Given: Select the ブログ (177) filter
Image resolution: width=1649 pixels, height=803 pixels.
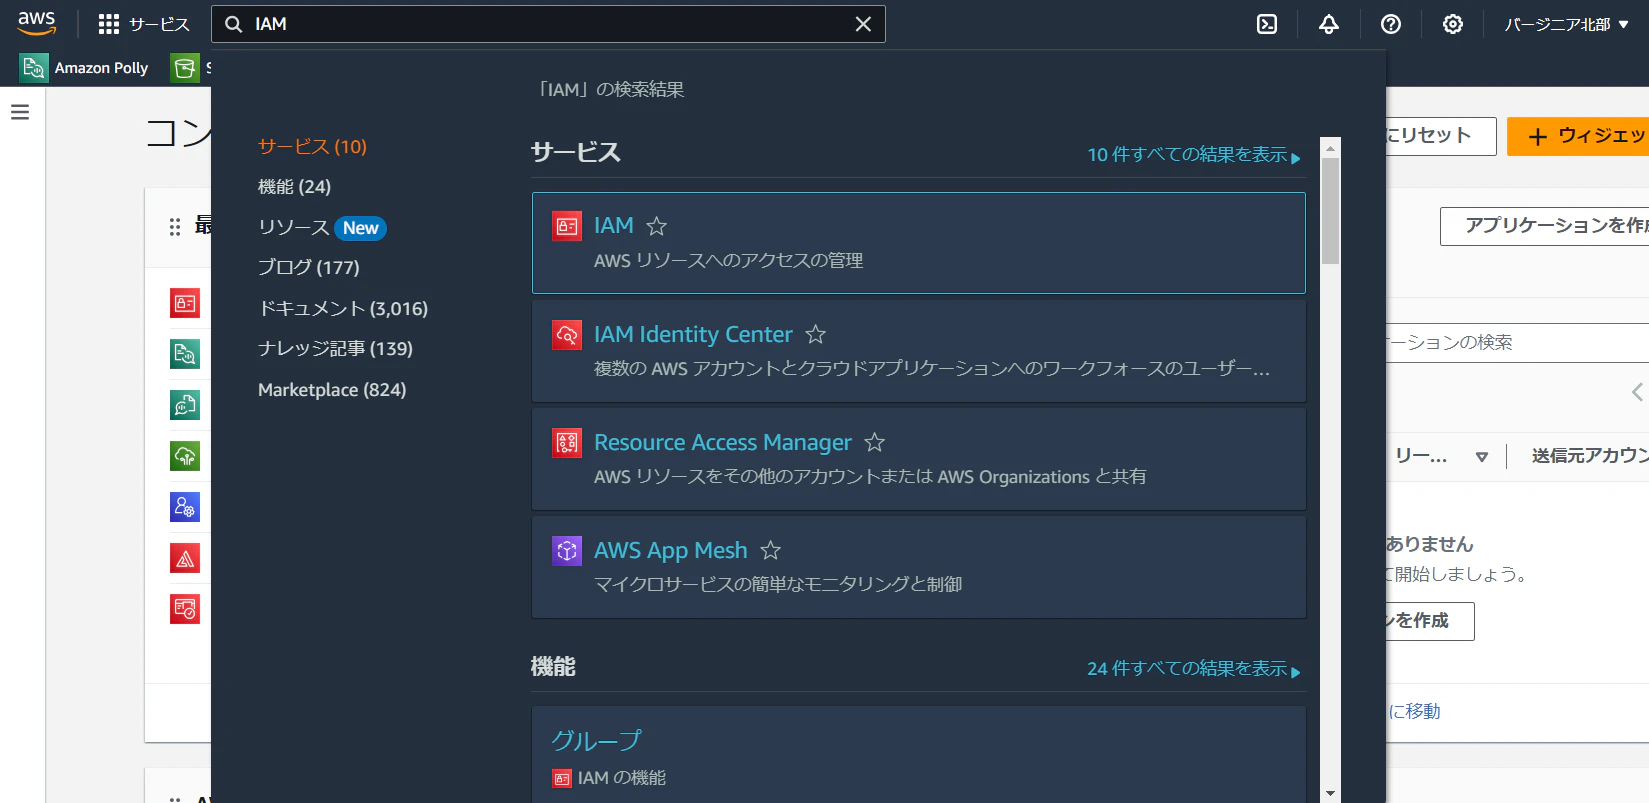Looking at the screenshot, I should pos(308,268).
